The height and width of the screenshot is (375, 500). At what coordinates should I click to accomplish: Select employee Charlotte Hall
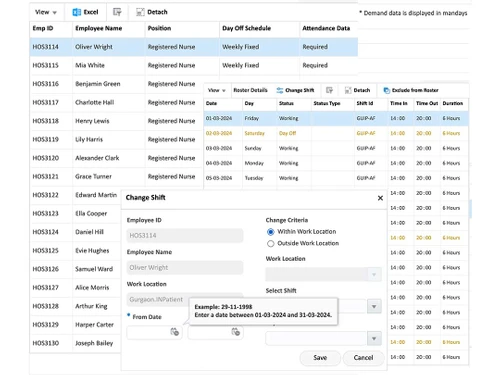pyautogui.click(x=95, y=102)
